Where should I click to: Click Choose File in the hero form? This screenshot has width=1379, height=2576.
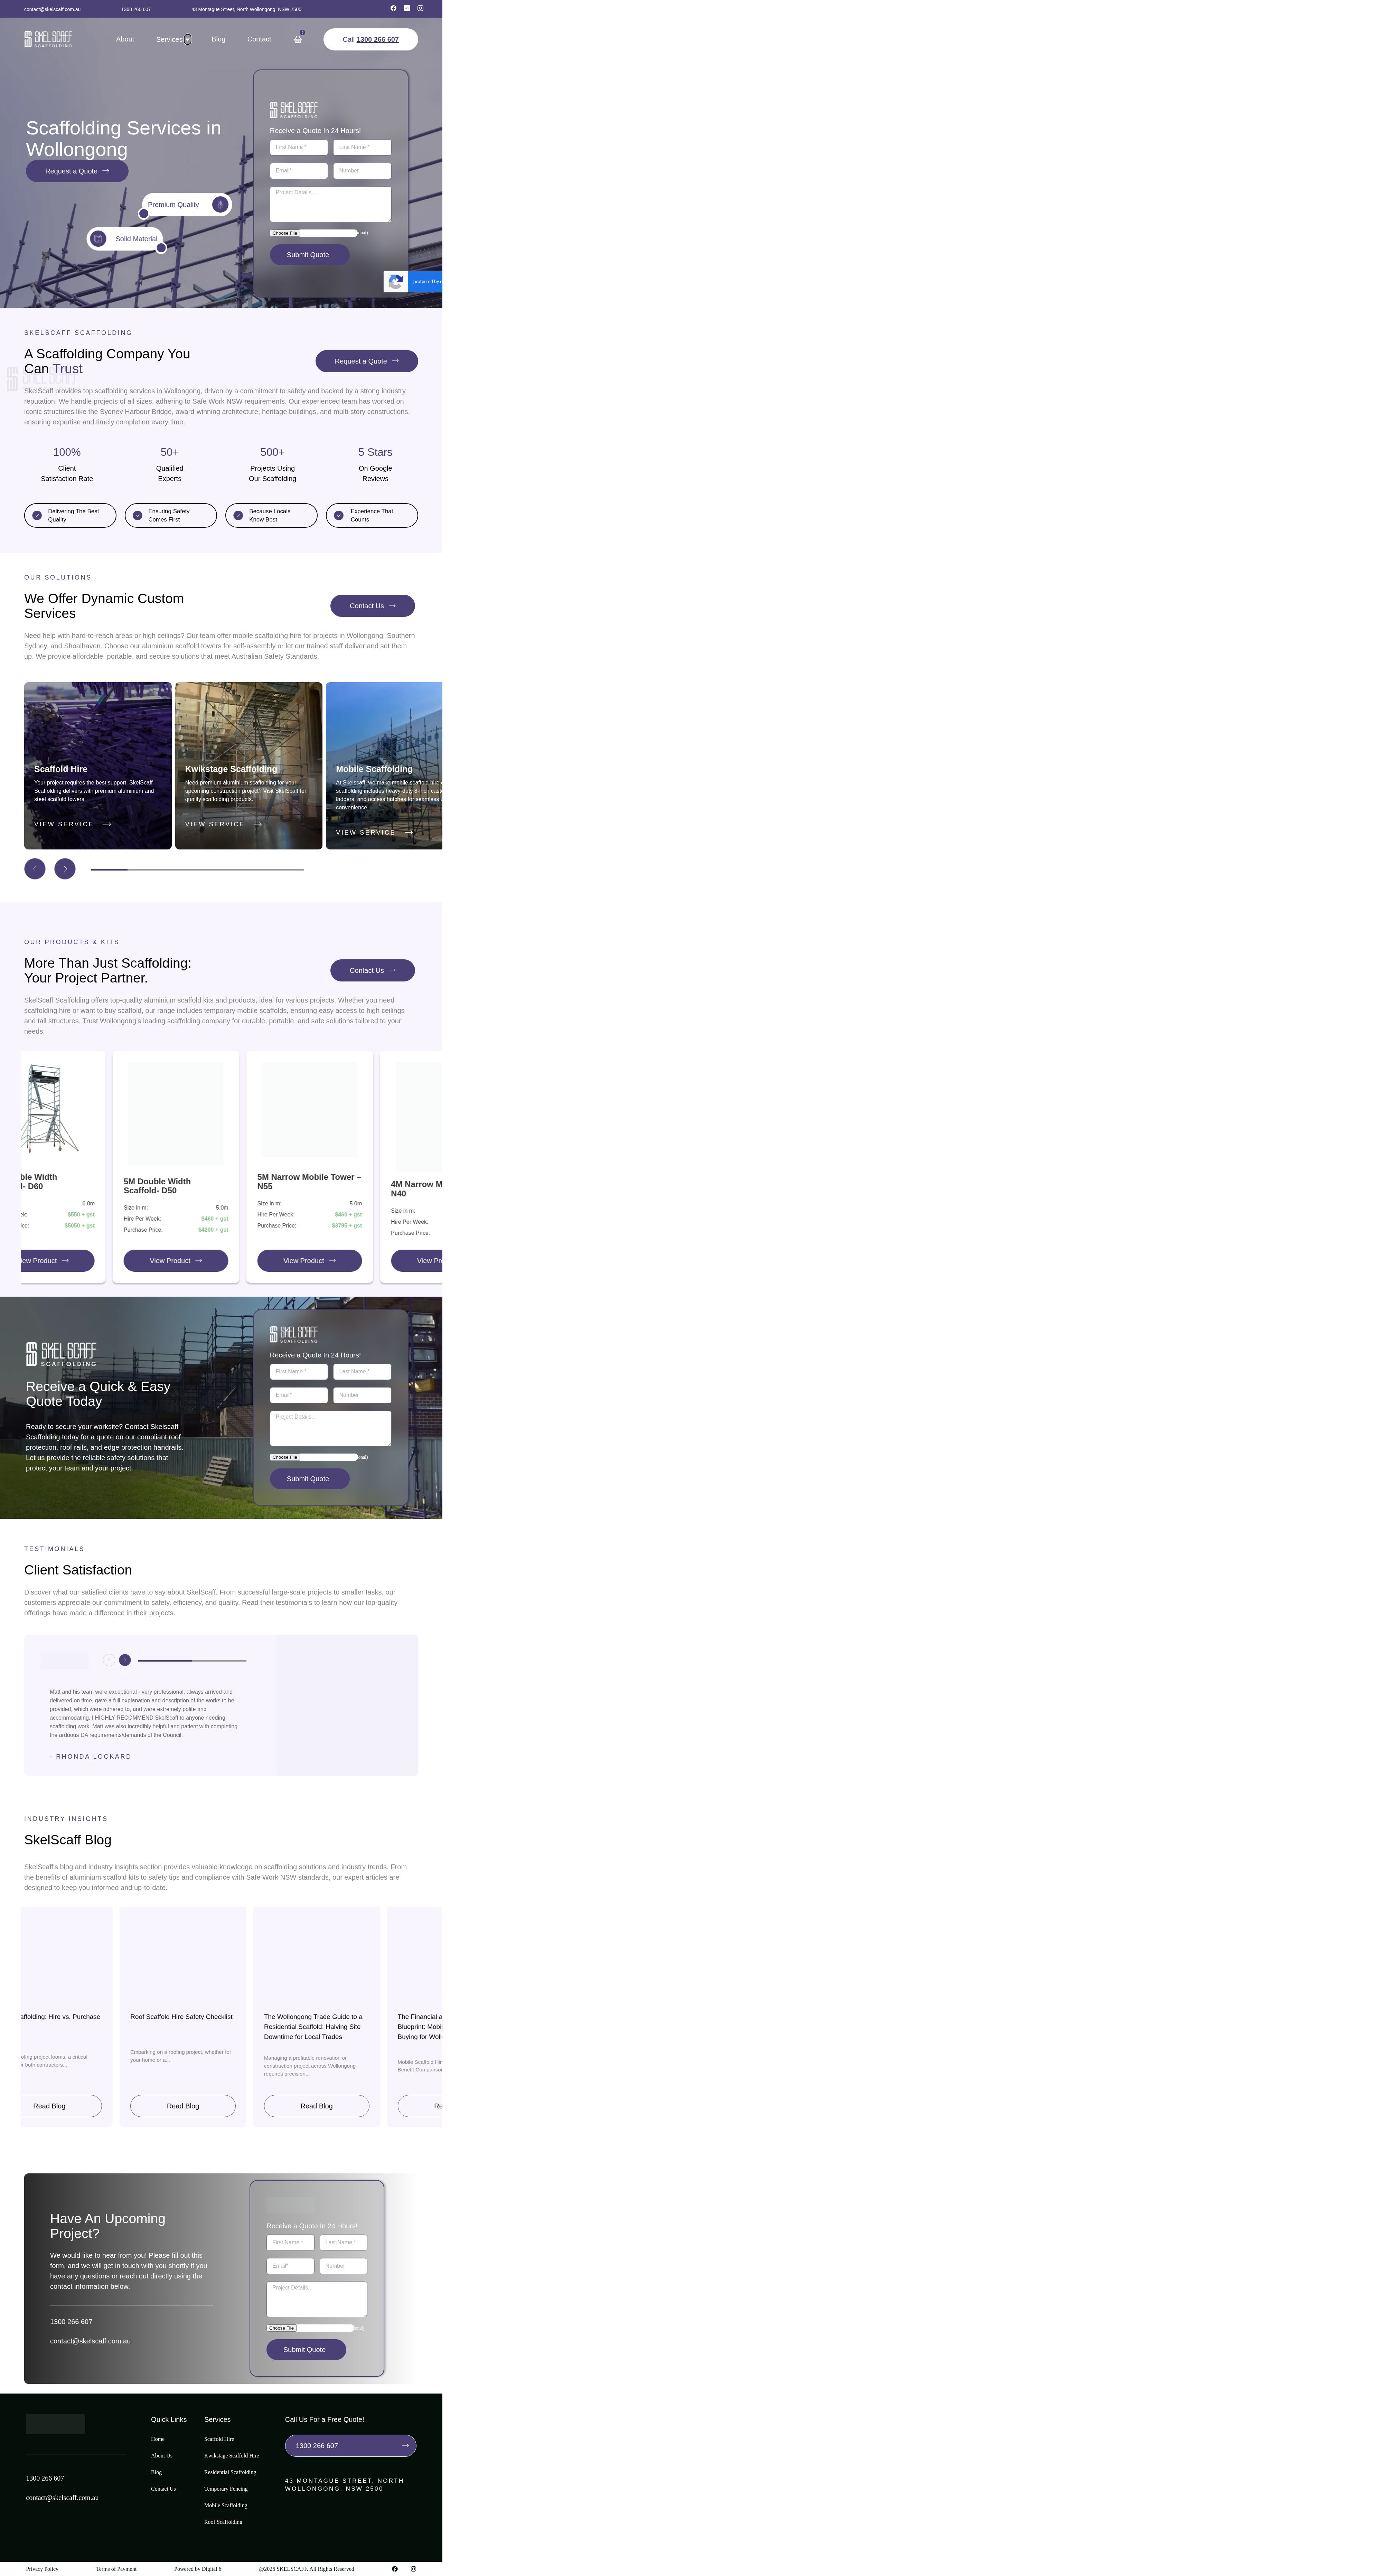pyautogui.click(x=285, y=233)
